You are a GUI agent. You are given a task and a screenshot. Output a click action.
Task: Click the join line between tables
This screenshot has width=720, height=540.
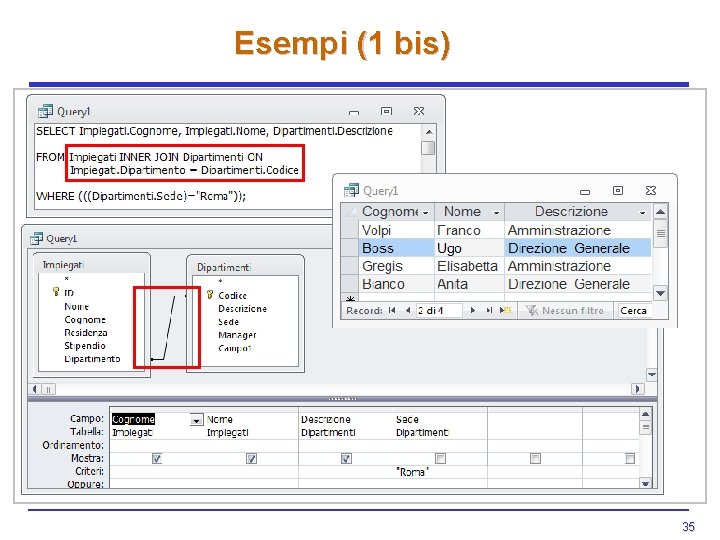[x=169, y=328]
